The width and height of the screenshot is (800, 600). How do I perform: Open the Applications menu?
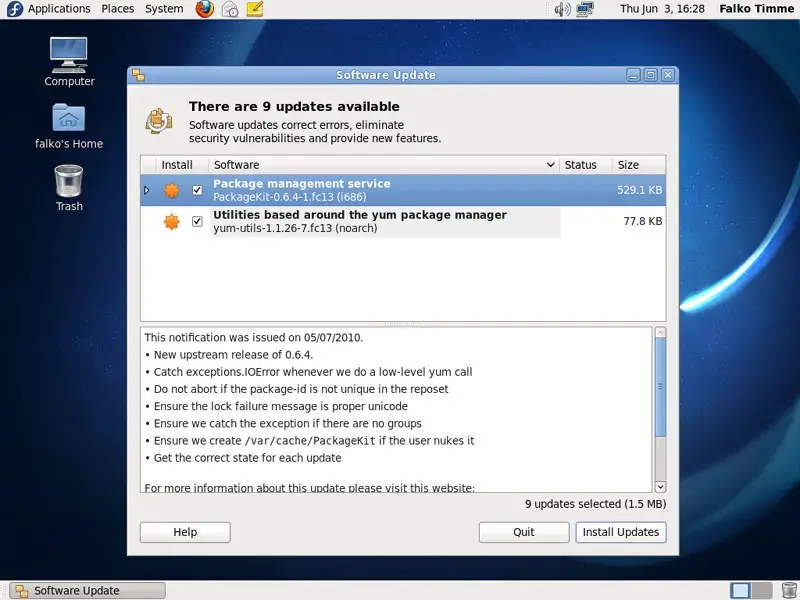click(59, 9)
